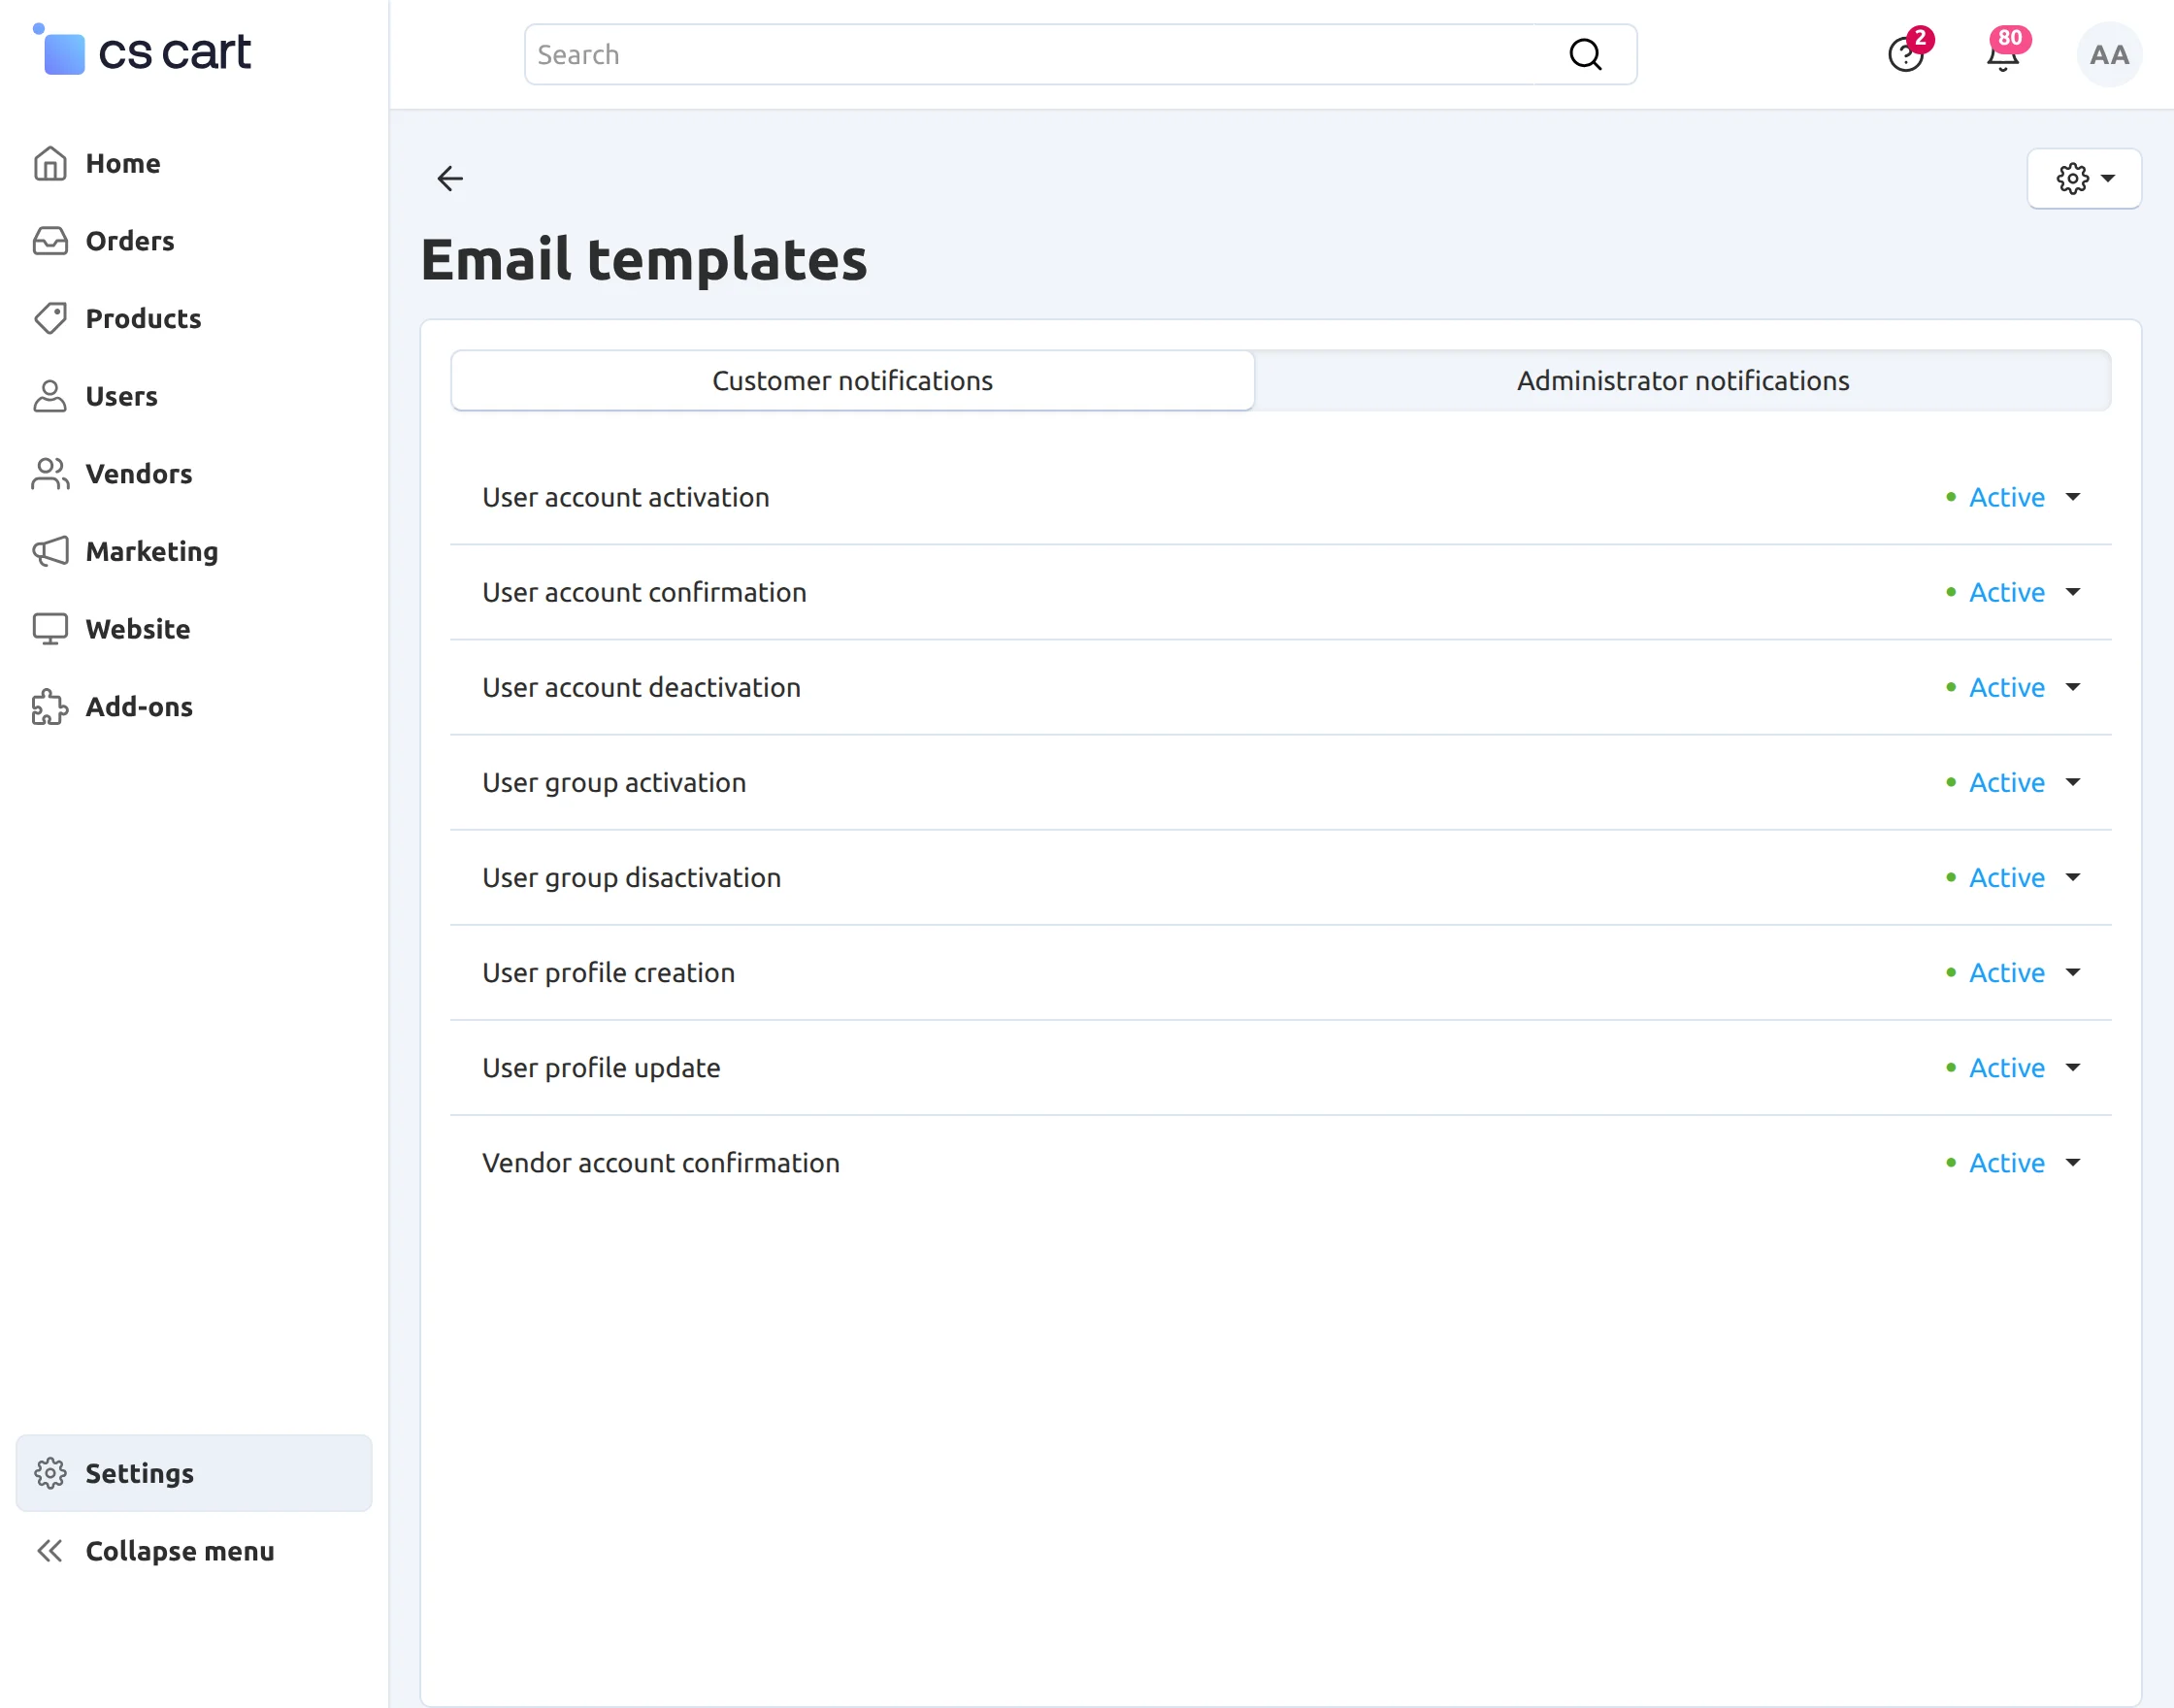Screen dimensions: 2174x1708
Task: Click the Website monitor icon
Action: click(50, 629)
